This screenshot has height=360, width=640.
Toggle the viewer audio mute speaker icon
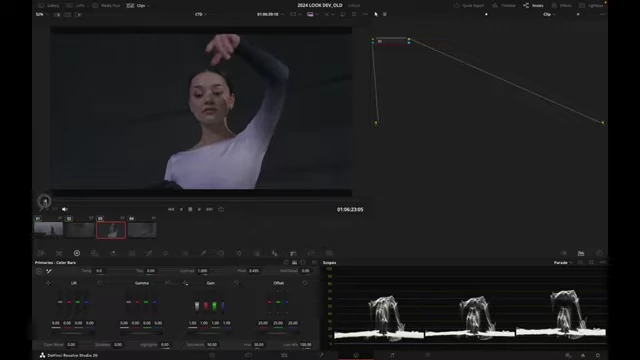tap(64, 209)
